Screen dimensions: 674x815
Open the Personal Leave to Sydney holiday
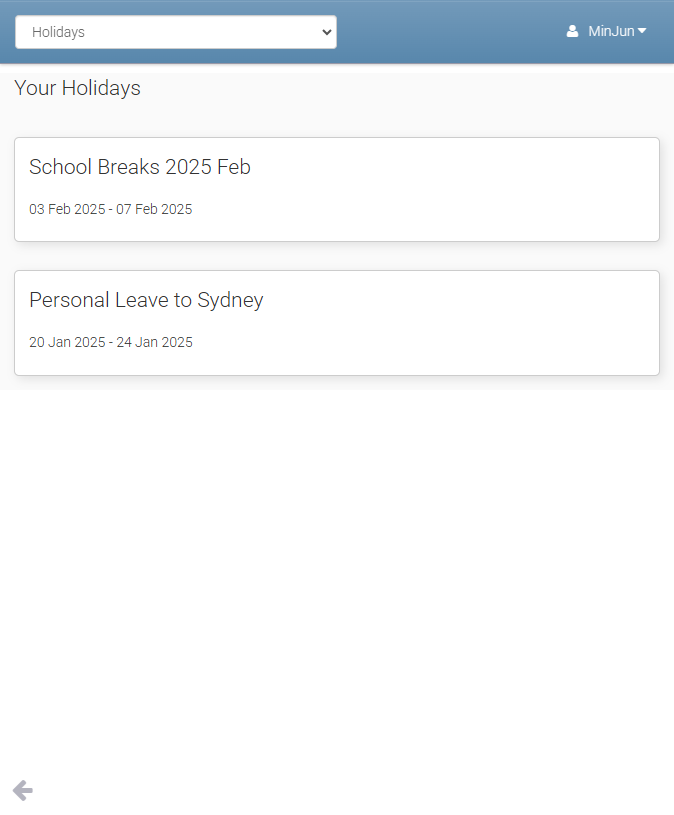pyautogui.click(x=146, y=300)
